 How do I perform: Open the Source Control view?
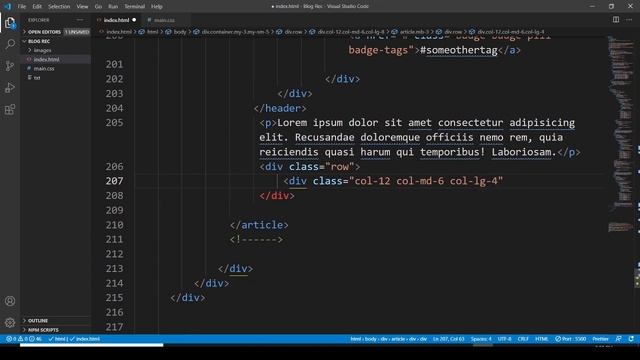[10, 66]
